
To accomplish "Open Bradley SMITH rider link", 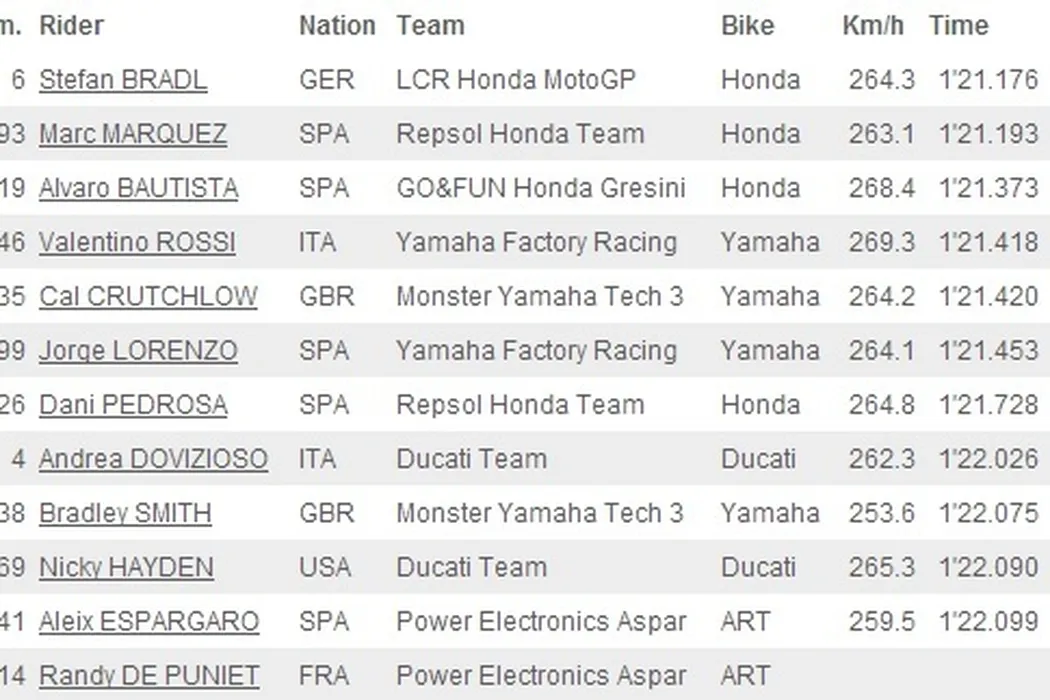I will point(125,513).
